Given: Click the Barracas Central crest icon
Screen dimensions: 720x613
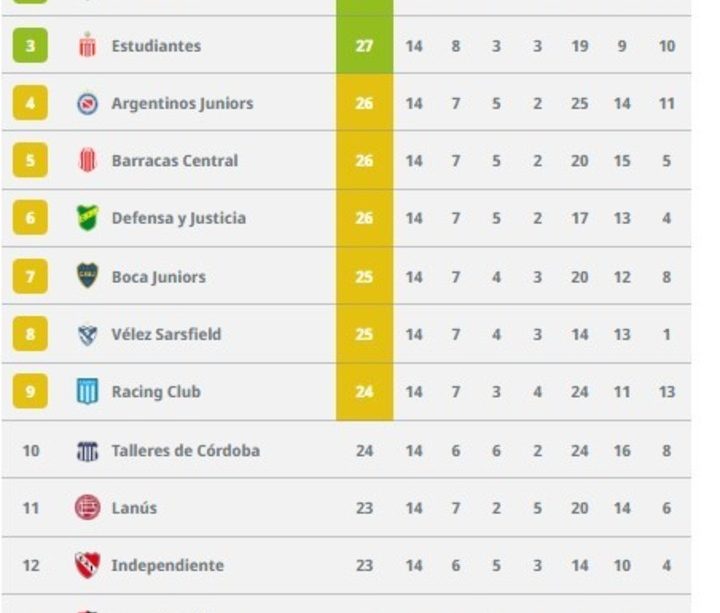Looking at the screenshot, I should coord(88,160).
